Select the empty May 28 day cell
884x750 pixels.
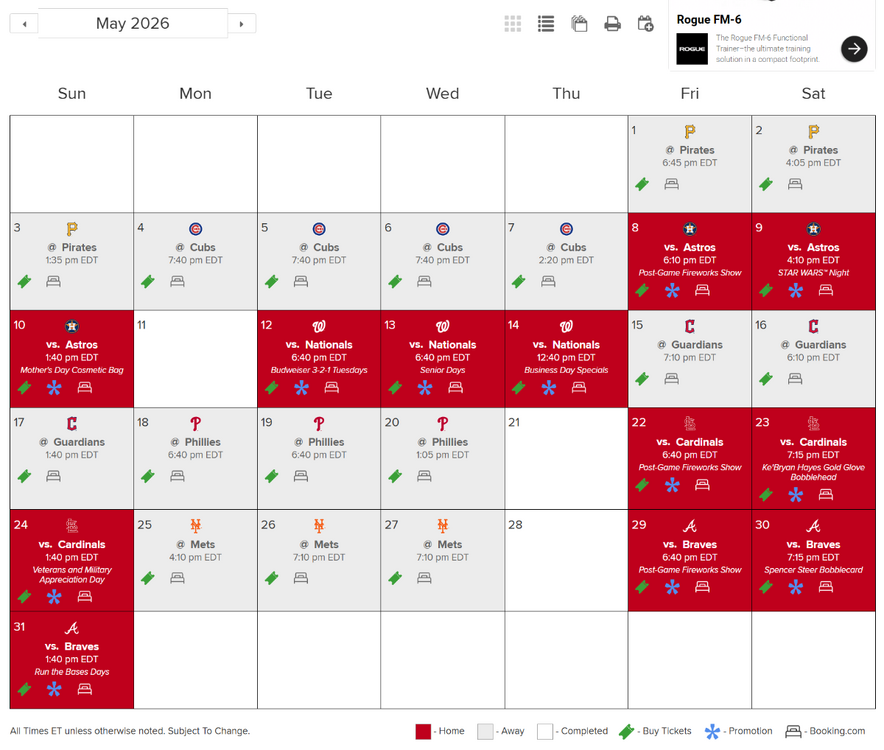tap(566, 561)
